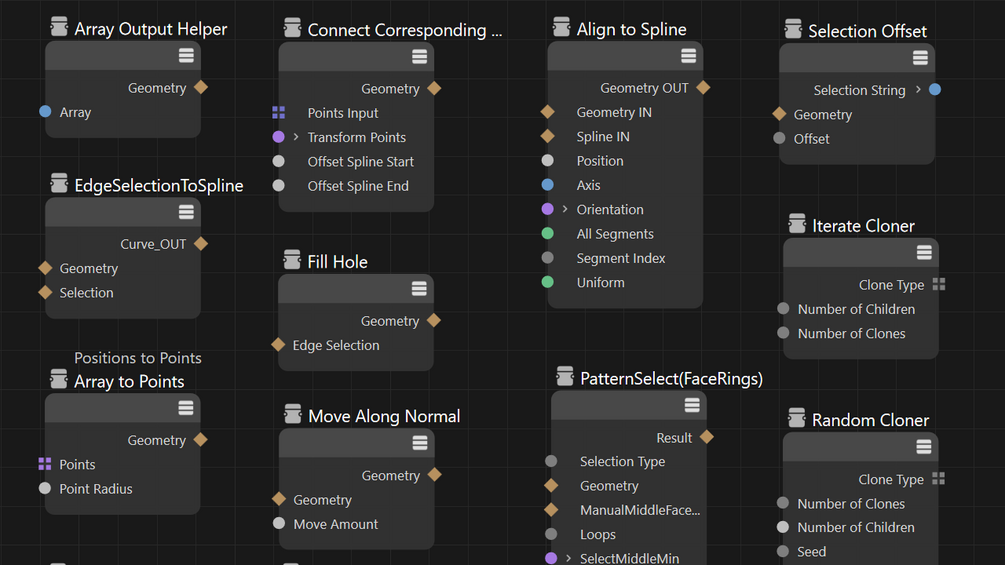Click the Geometry OUT output port

[703, 88]
